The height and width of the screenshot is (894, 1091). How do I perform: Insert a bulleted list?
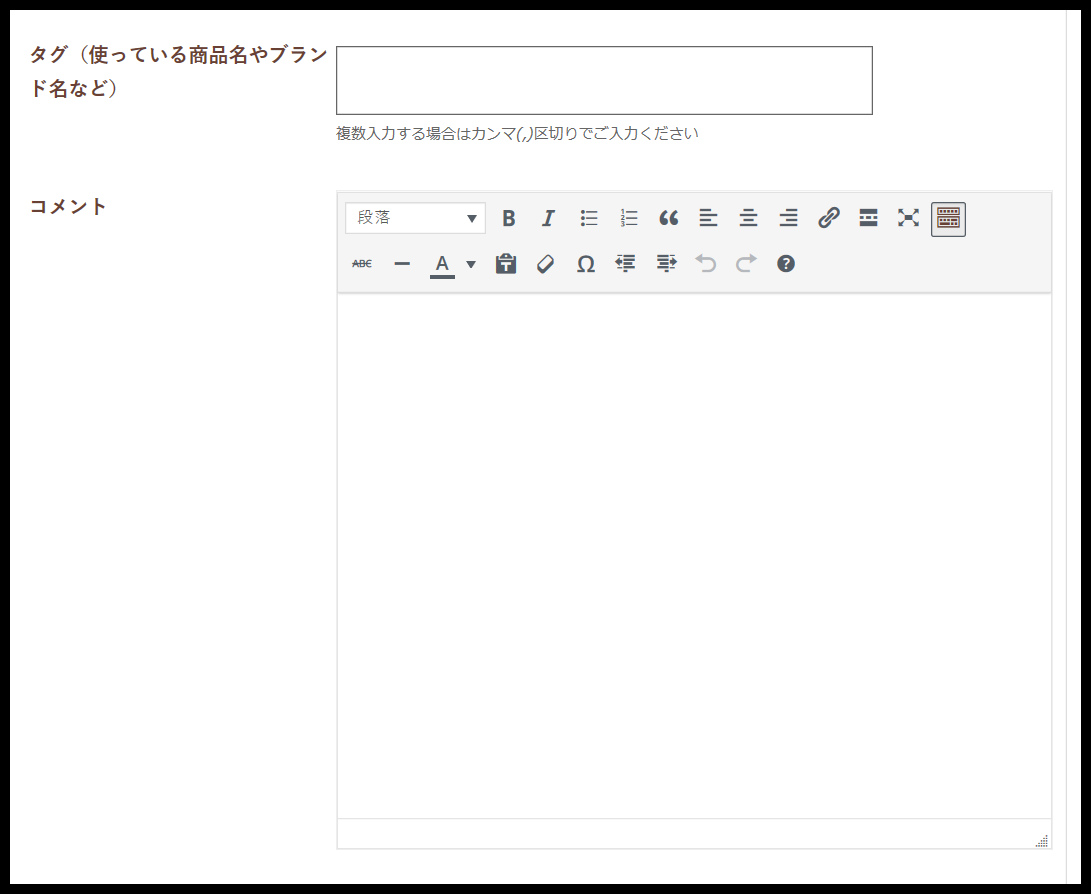tap(589, 218)
